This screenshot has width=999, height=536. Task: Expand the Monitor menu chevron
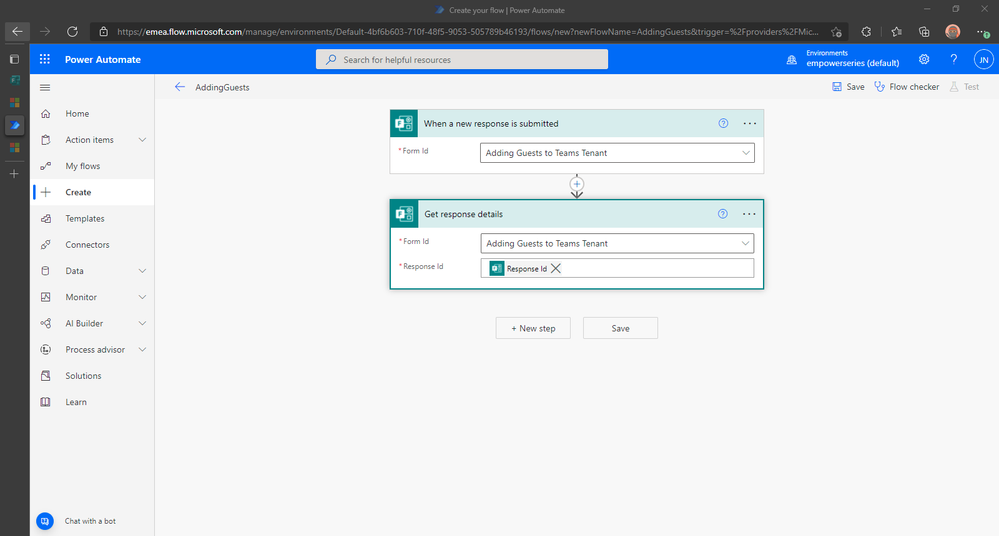point(142,297)
